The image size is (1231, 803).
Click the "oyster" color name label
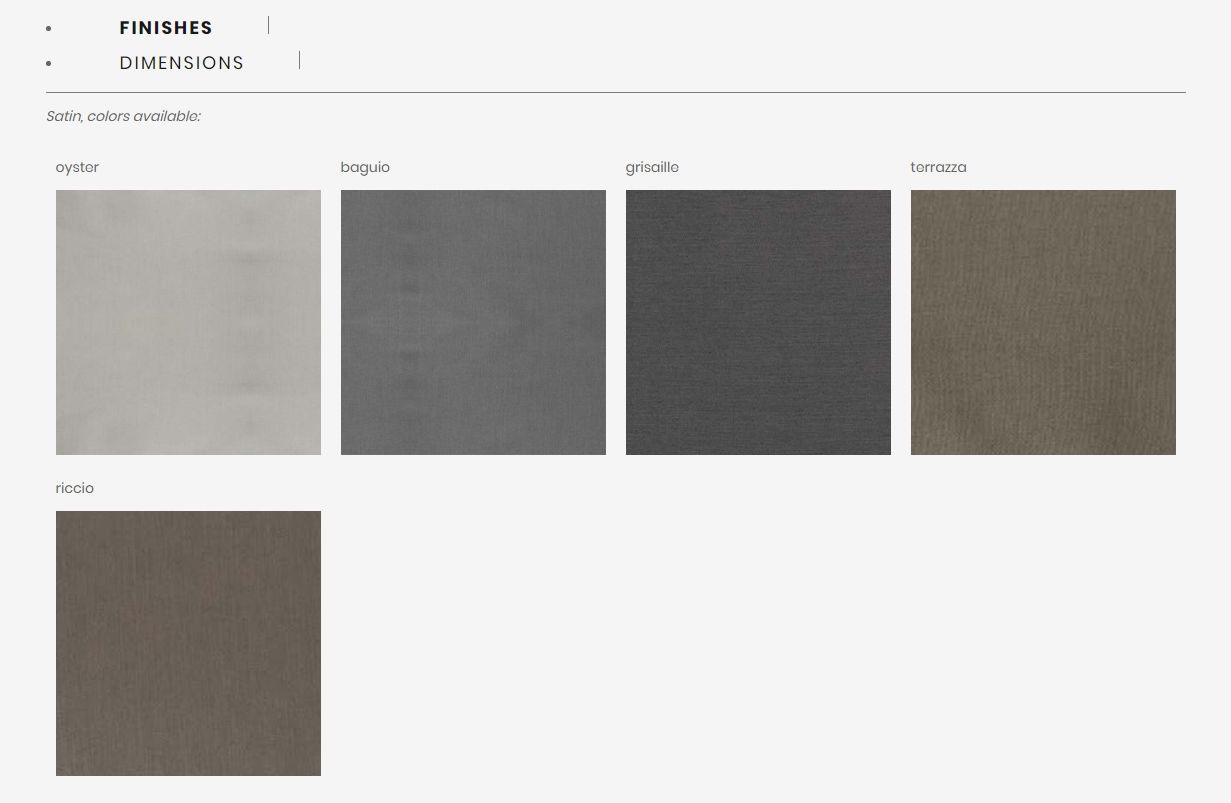tap(77, 167)
